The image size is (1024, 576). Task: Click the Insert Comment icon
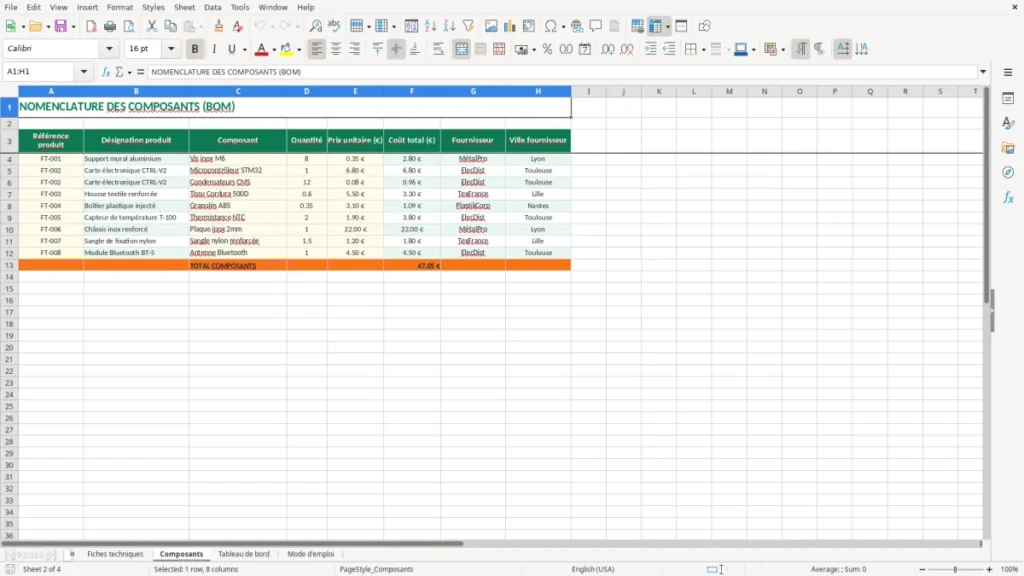tap(596, 26)
